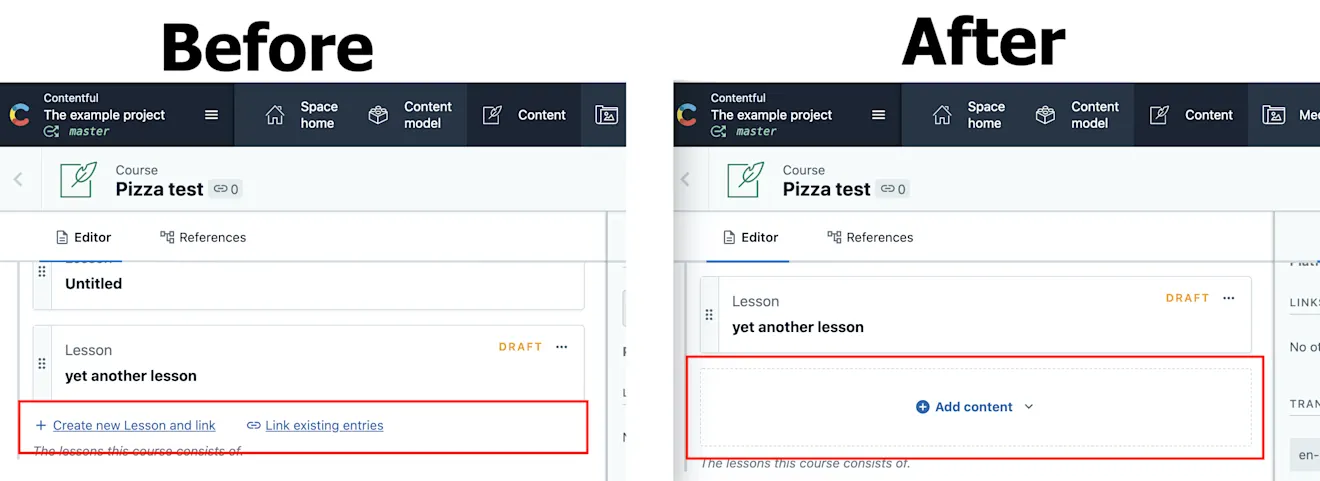Screen dimensions: 1320x481
Task: Open Content section in After navbar
Action: 1191,115
